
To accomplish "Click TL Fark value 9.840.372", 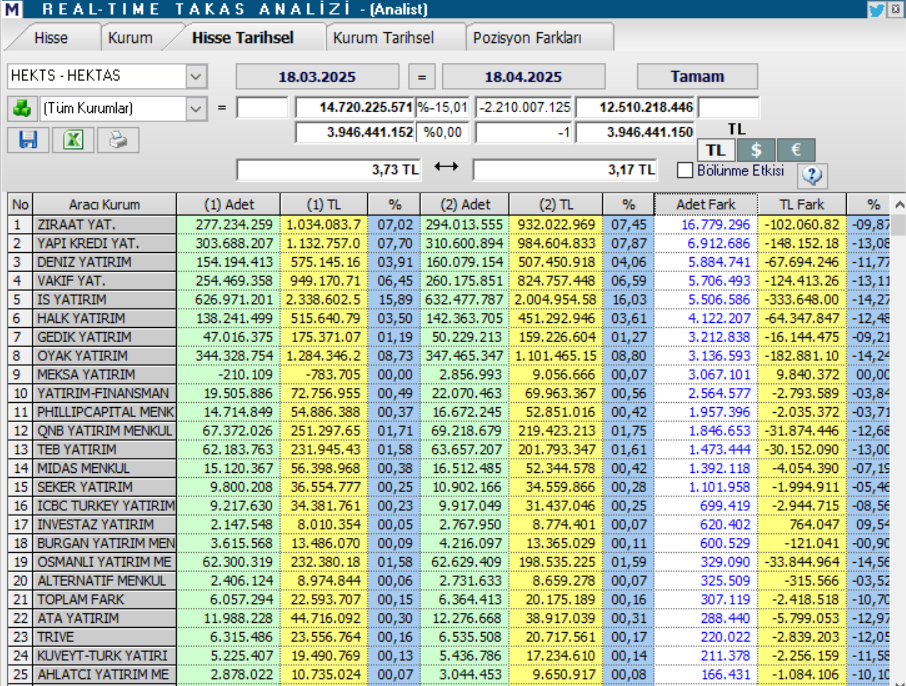I will 807,374.
